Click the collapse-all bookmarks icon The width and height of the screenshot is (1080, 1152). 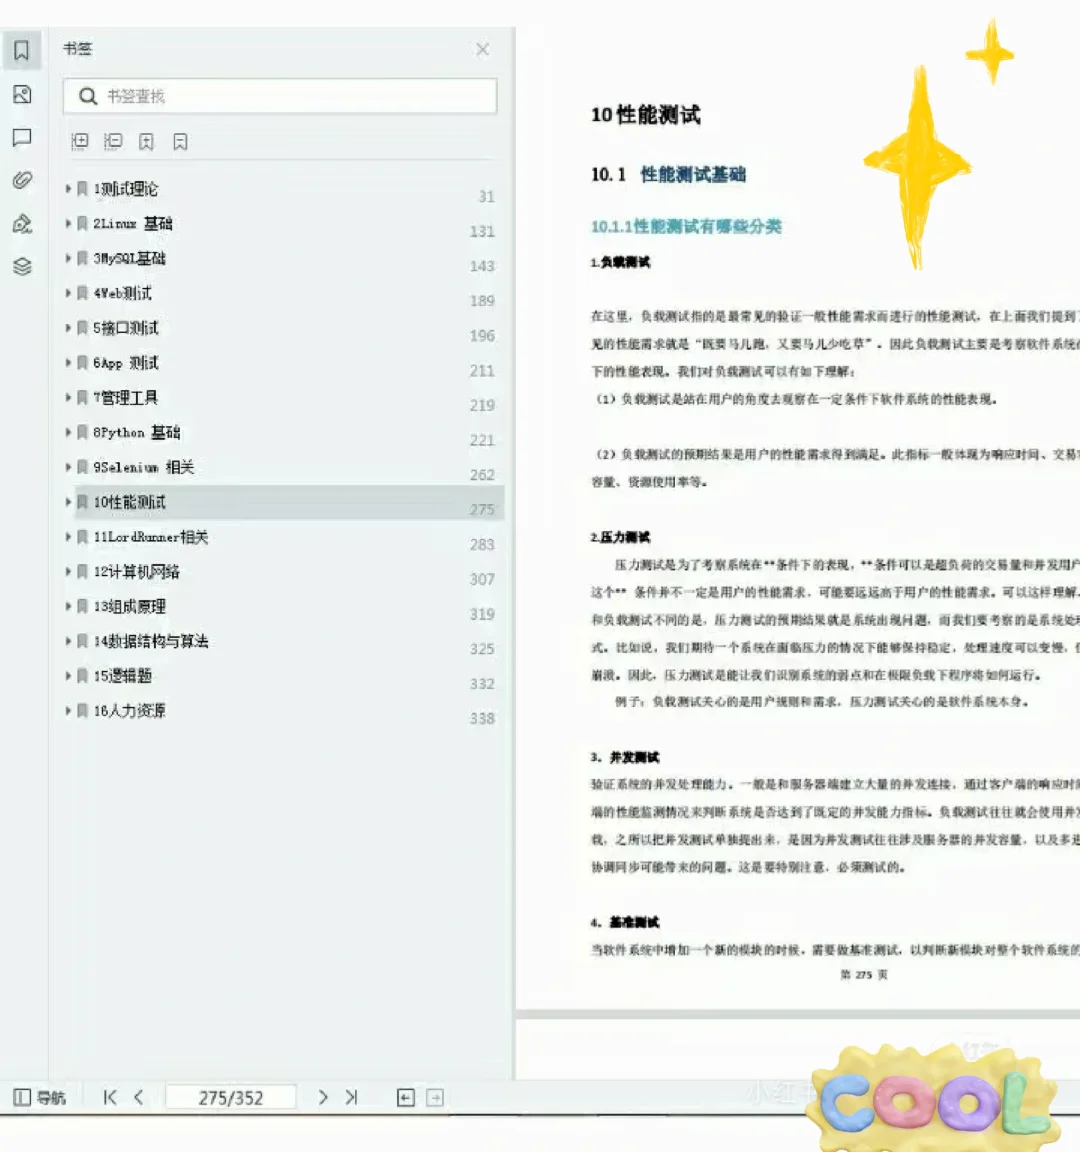click(x=113, y=141)
